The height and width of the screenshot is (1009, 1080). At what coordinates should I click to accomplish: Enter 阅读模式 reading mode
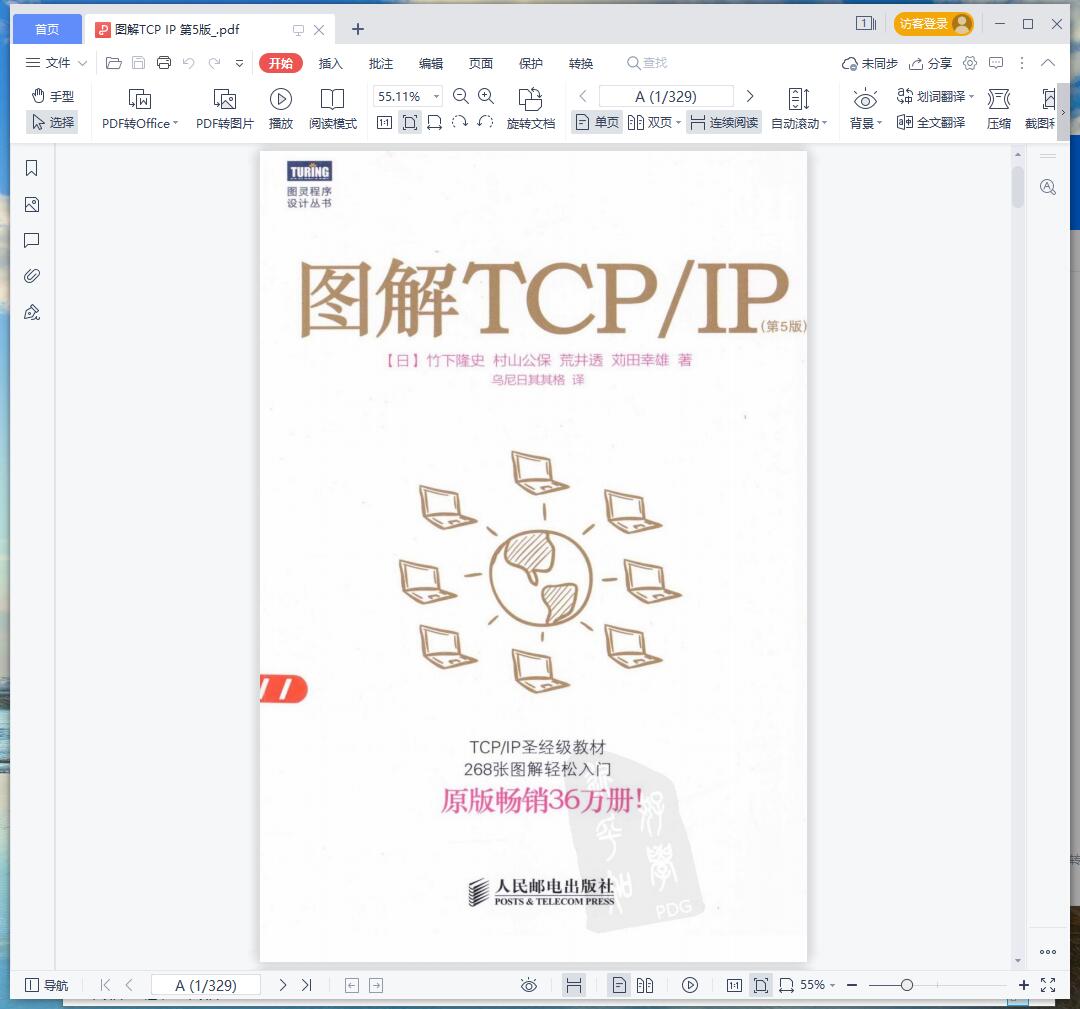[x=333, y=110]
